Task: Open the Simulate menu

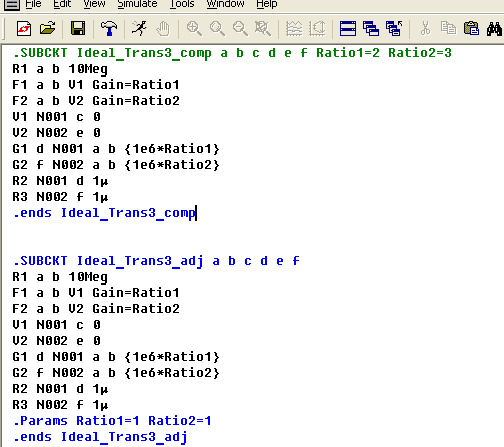Action: (137, 4)
